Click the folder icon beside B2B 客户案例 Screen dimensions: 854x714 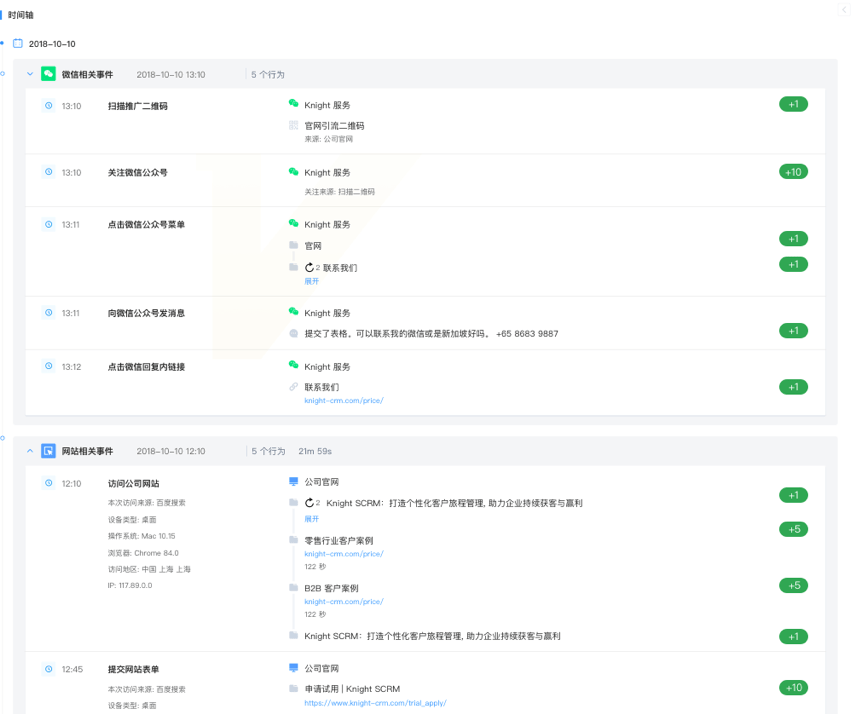(x=294, y=588)
